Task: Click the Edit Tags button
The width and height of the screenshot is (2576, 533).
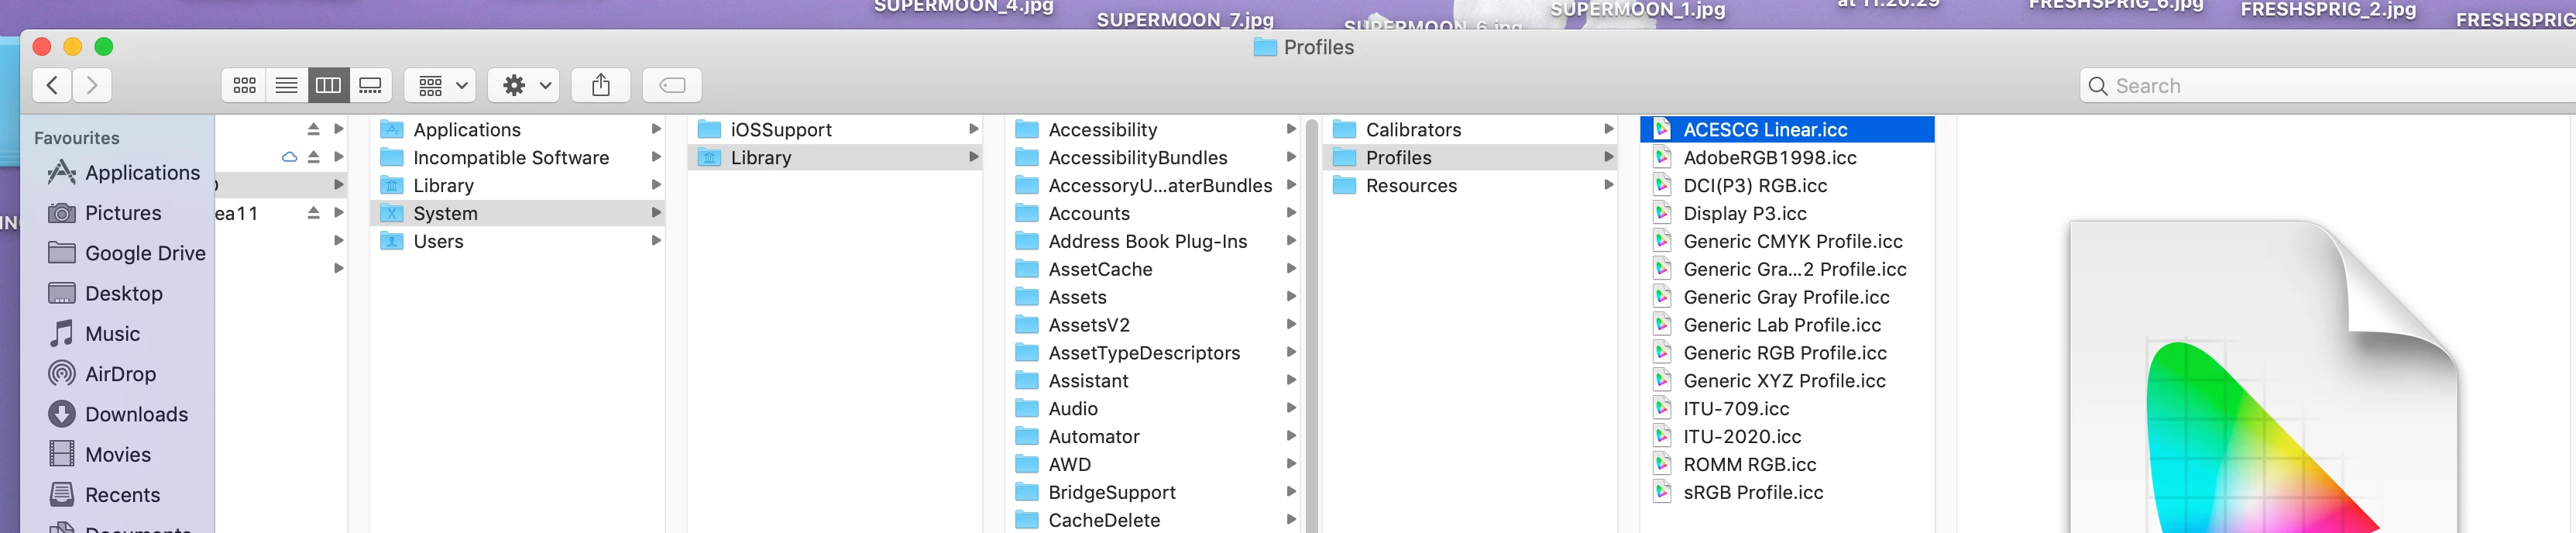Action: [x=672, y=86]
